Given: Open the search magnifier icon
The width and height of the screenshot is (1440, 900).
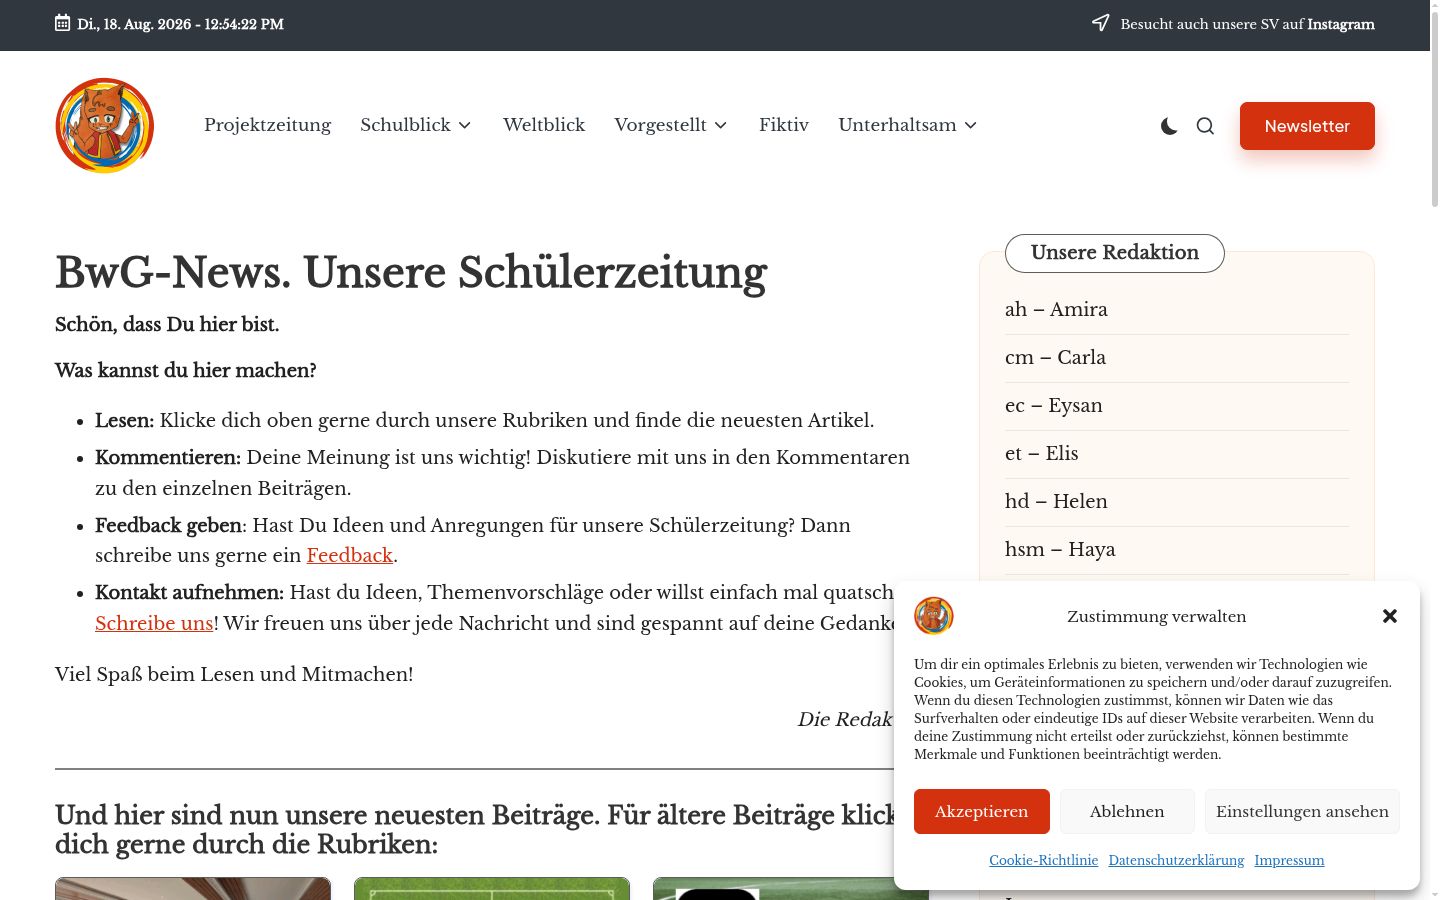Looking at the screenshot, I should [x=1205, y=126].
